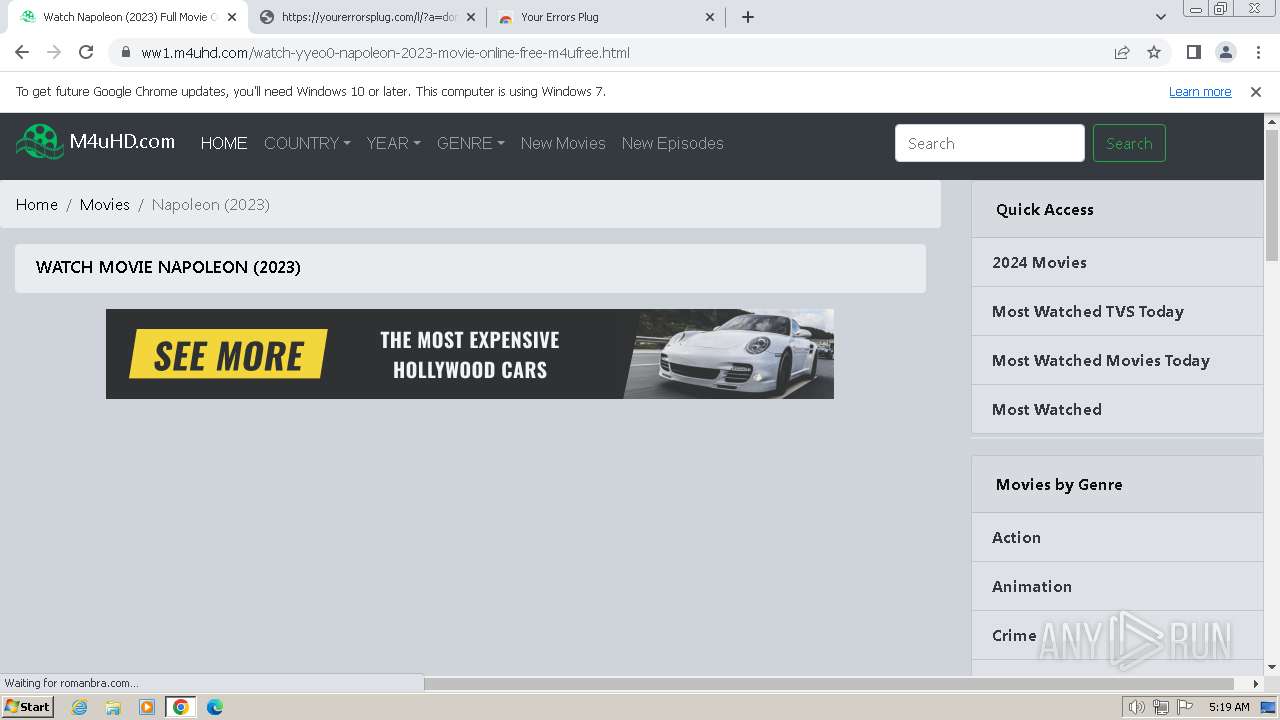Open Chrome three-dot menu

[1258, 52]
